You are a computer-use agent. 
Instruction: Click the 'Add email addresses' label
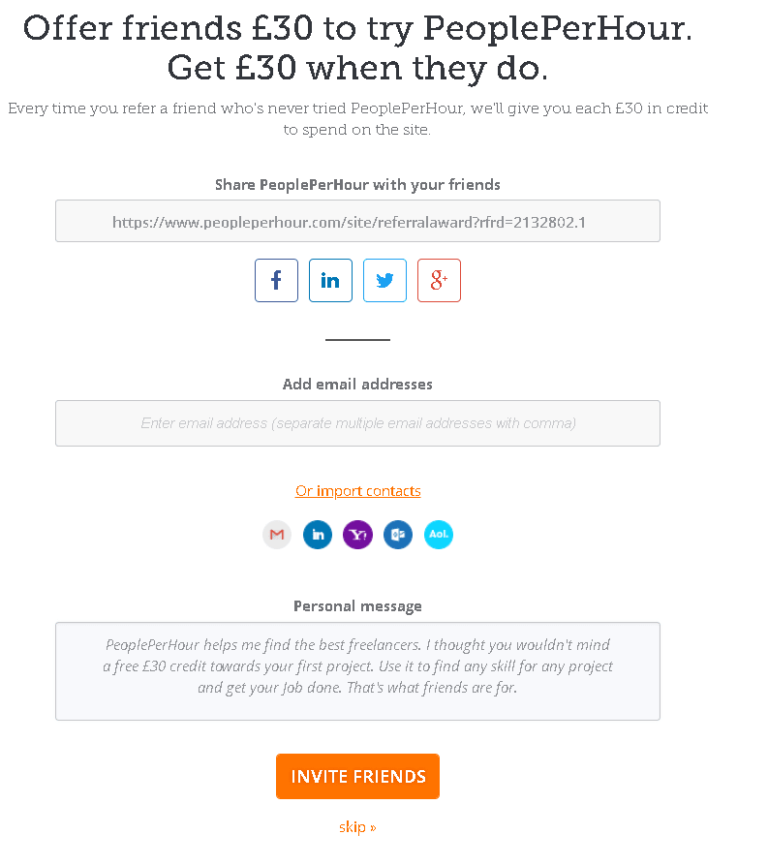coord(357,384)
